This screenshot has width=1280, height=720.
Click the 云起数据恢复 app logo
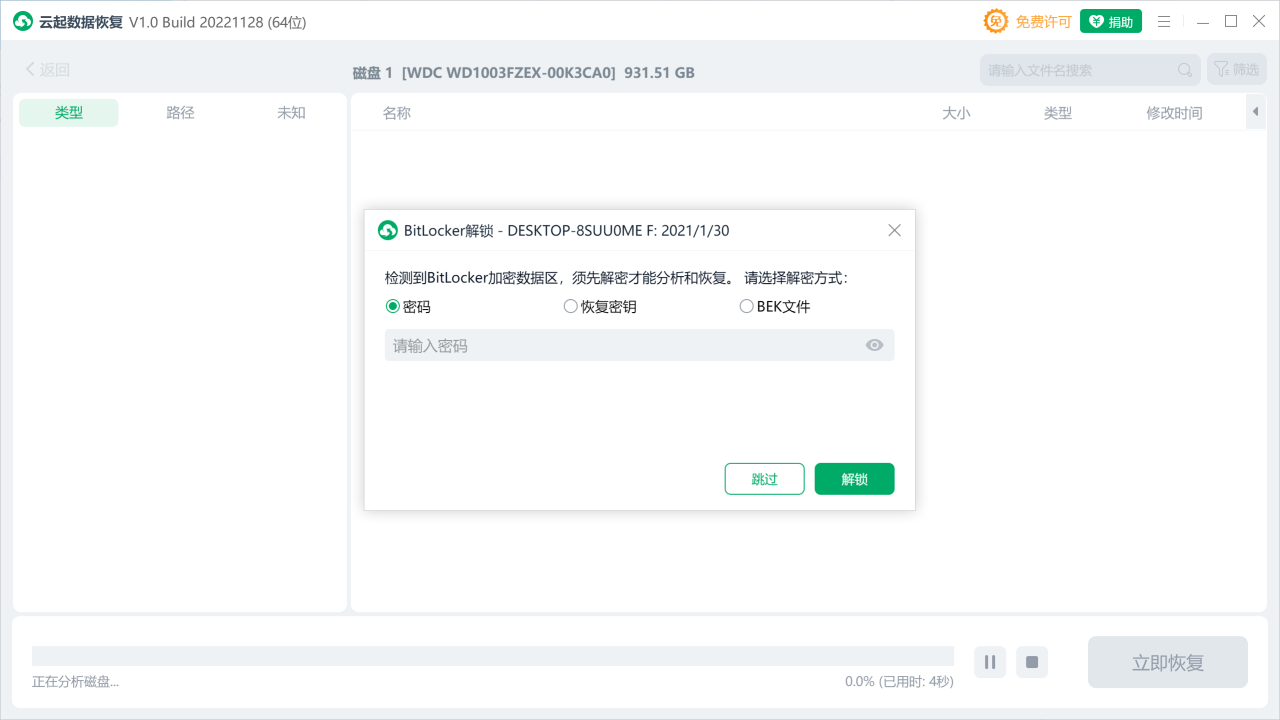(22, 20)
